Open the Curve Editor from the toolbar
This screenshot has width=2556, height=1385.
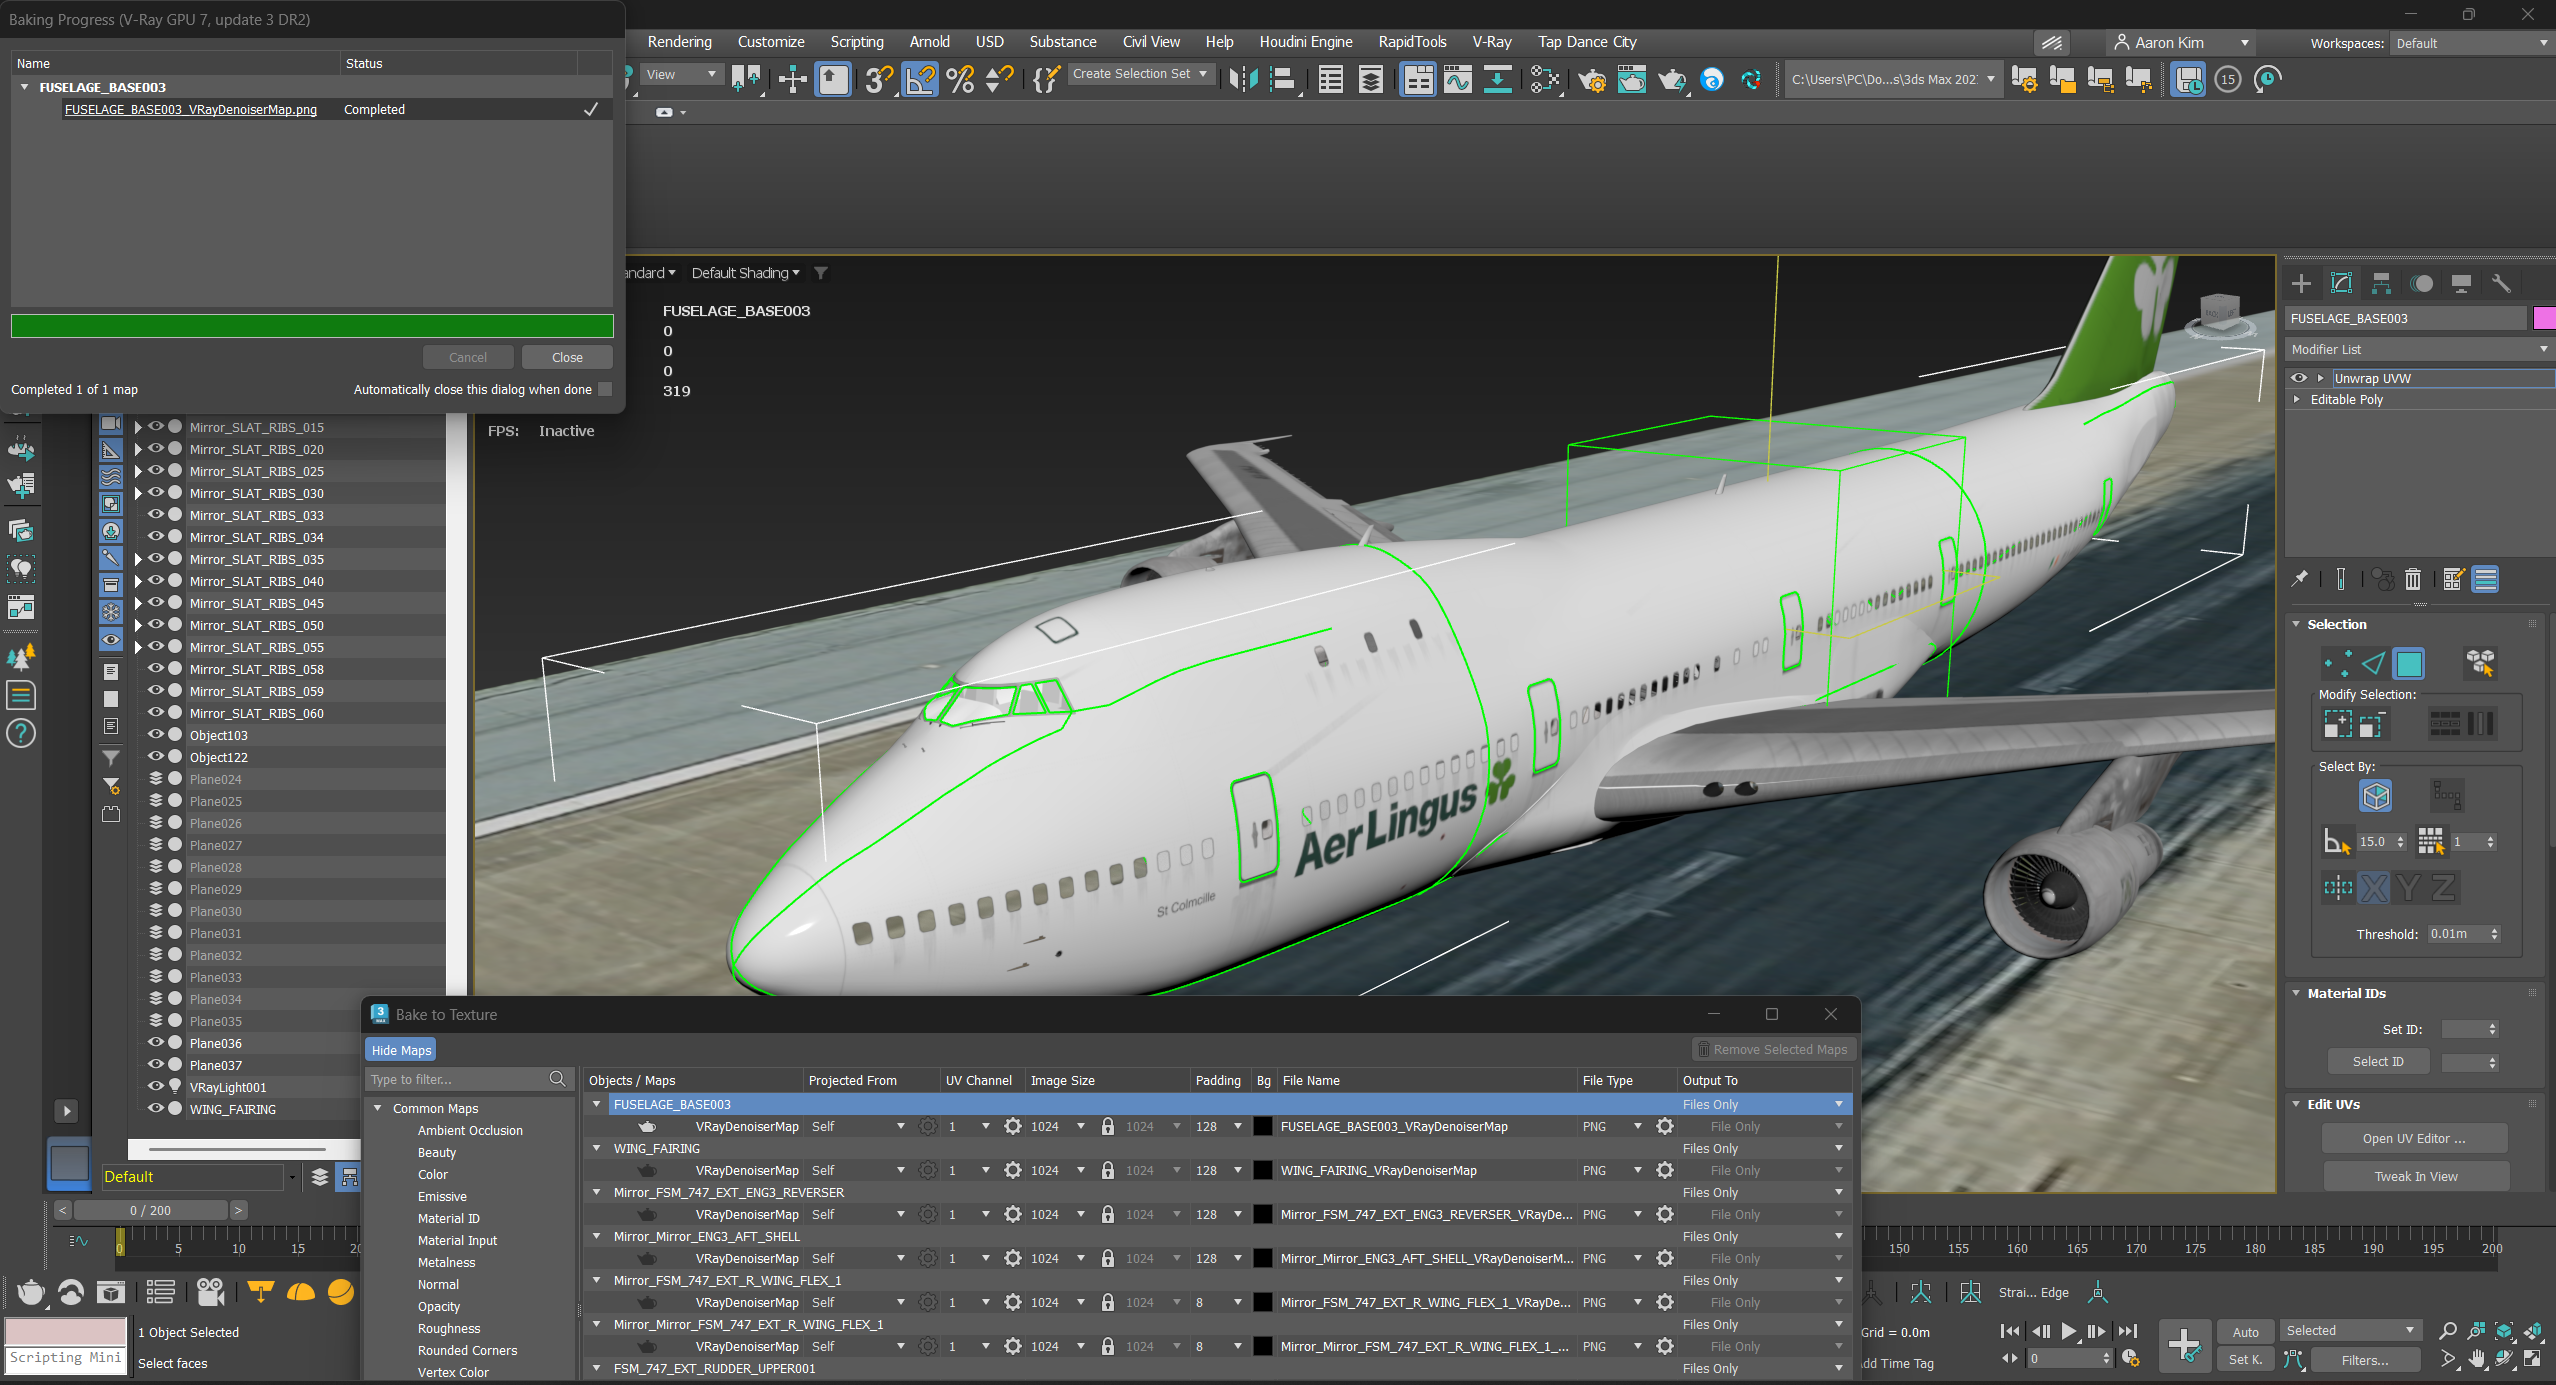pyautogui.click(x=1458, y=79)
